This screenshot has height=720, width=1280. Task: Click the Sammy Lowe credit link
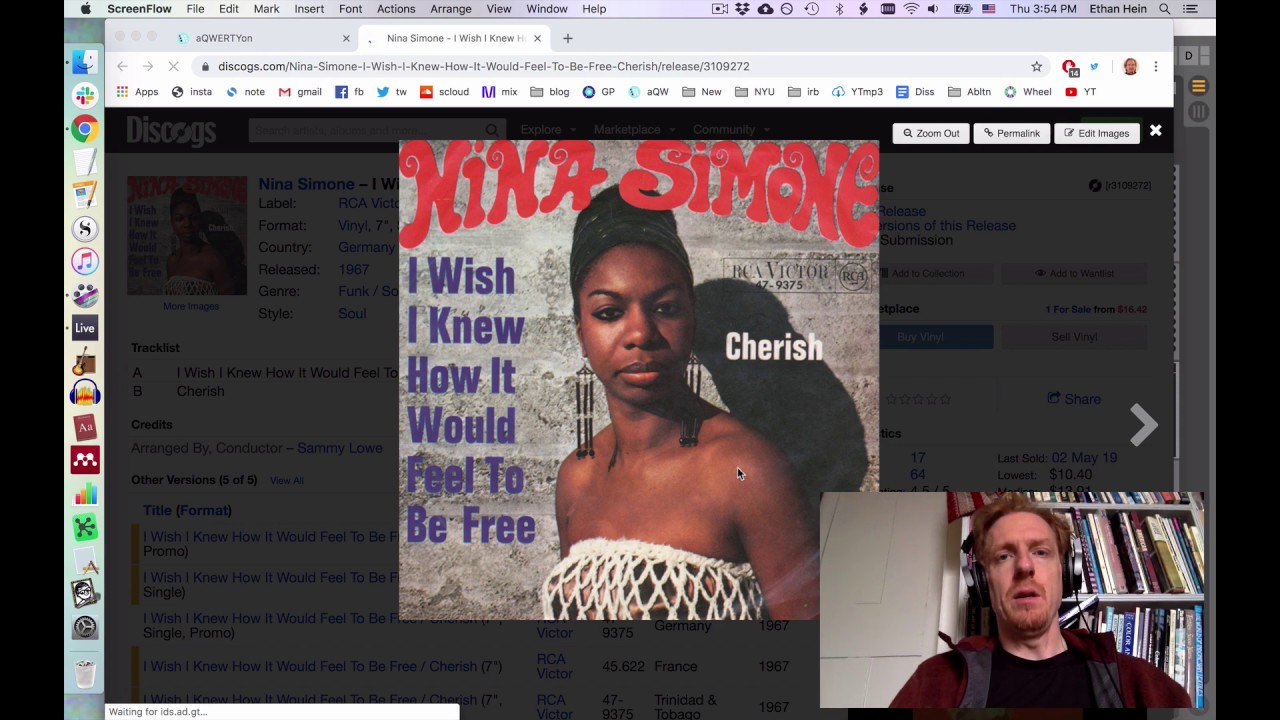pyautogui.click(x=339, y=448)
